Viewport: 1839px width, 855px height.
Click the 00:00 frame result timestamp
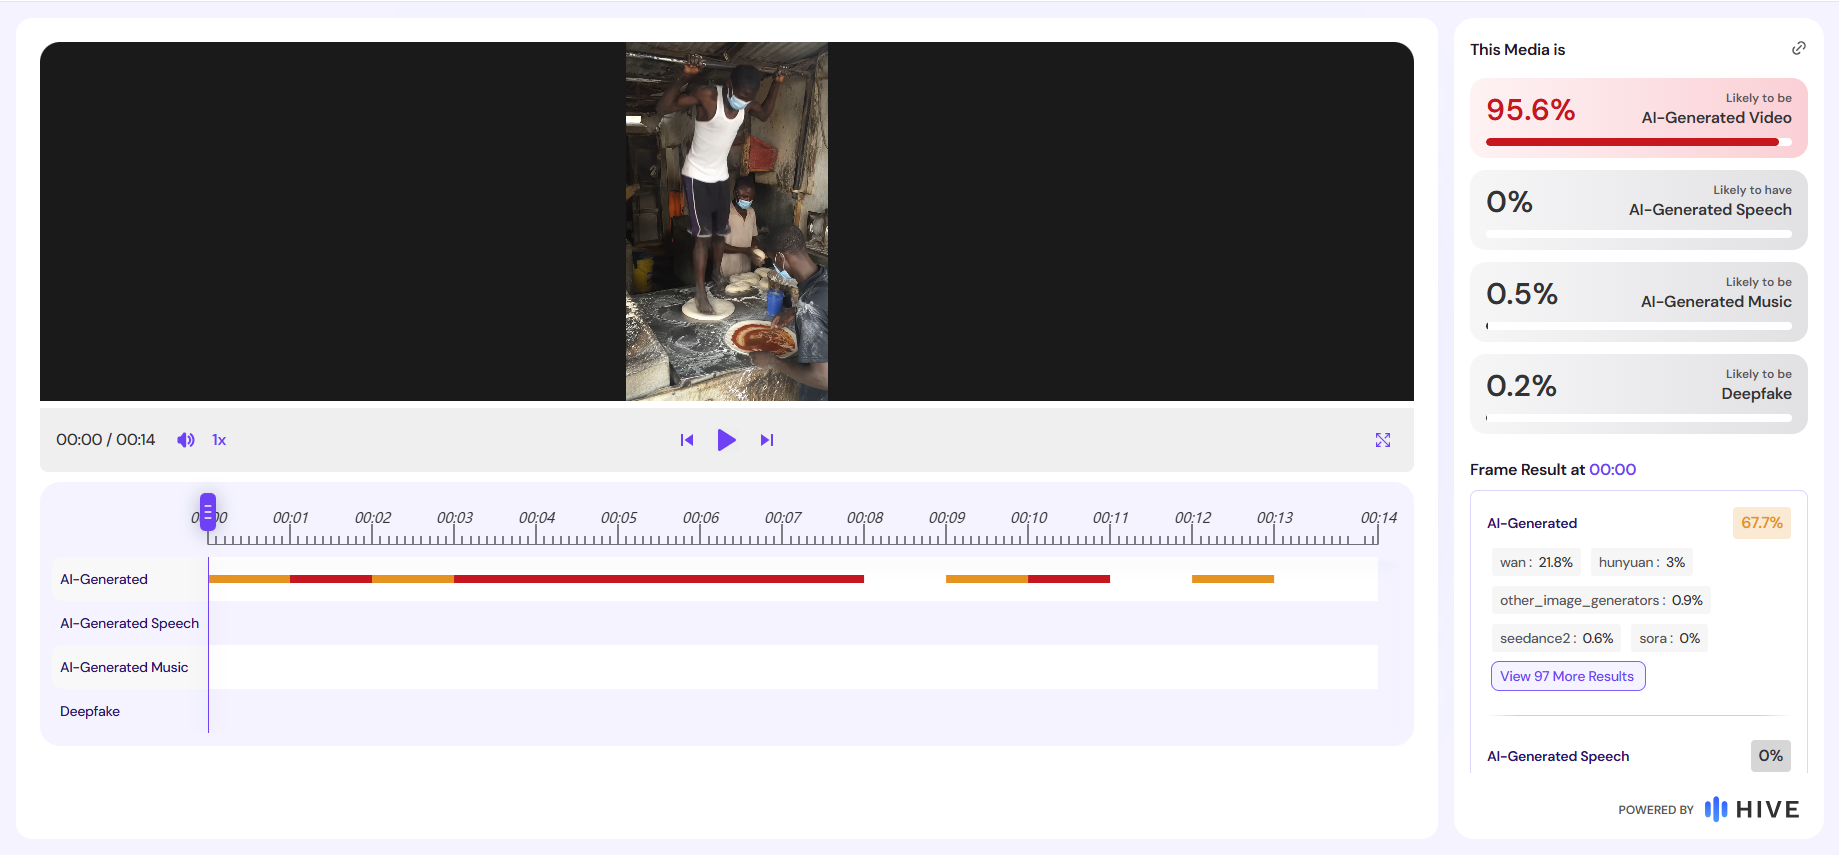coord(1612,470)
